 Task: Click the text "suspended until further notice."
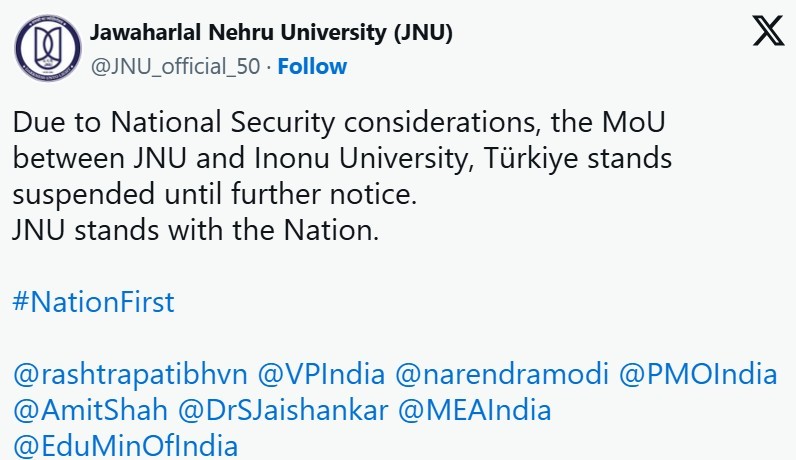[x=215, y=194]
